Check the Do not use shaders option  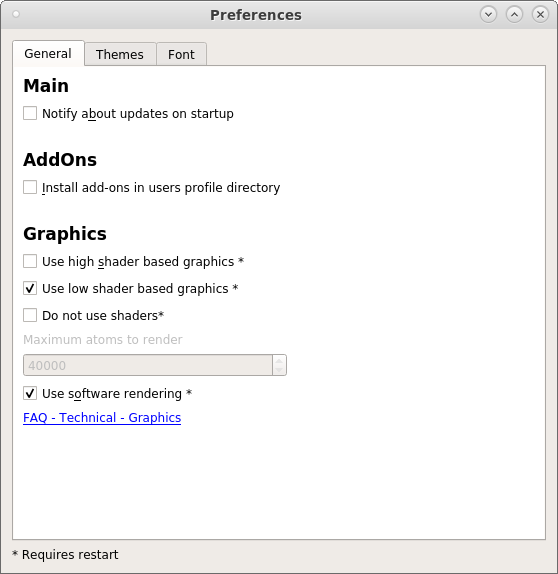(30, 315)
